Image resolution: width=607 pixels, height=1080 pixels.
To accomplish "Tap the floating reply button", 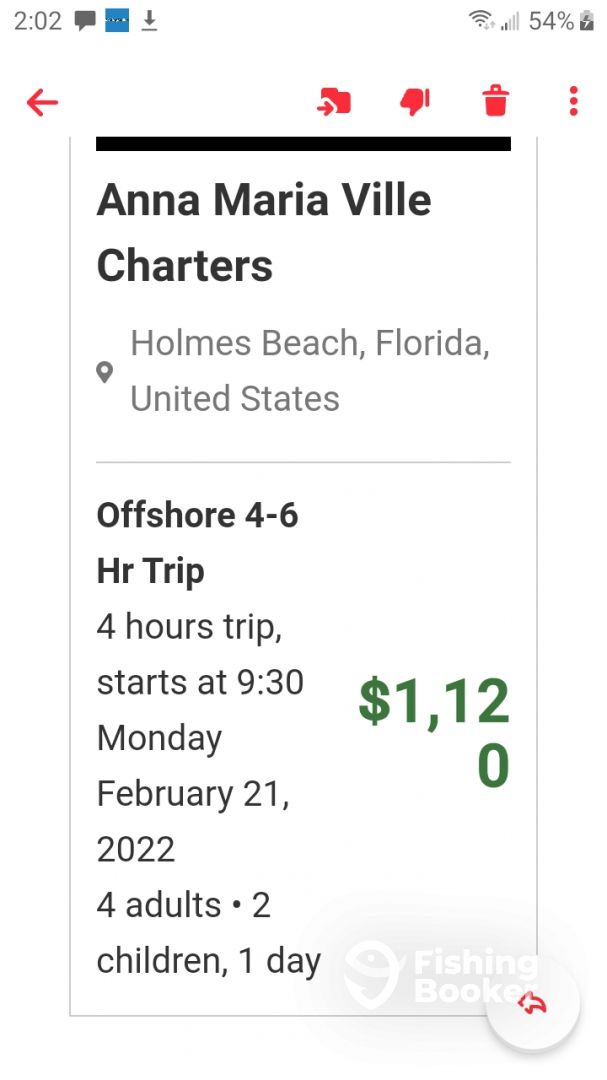I will pyautogui.click(x=533, y=1005).
